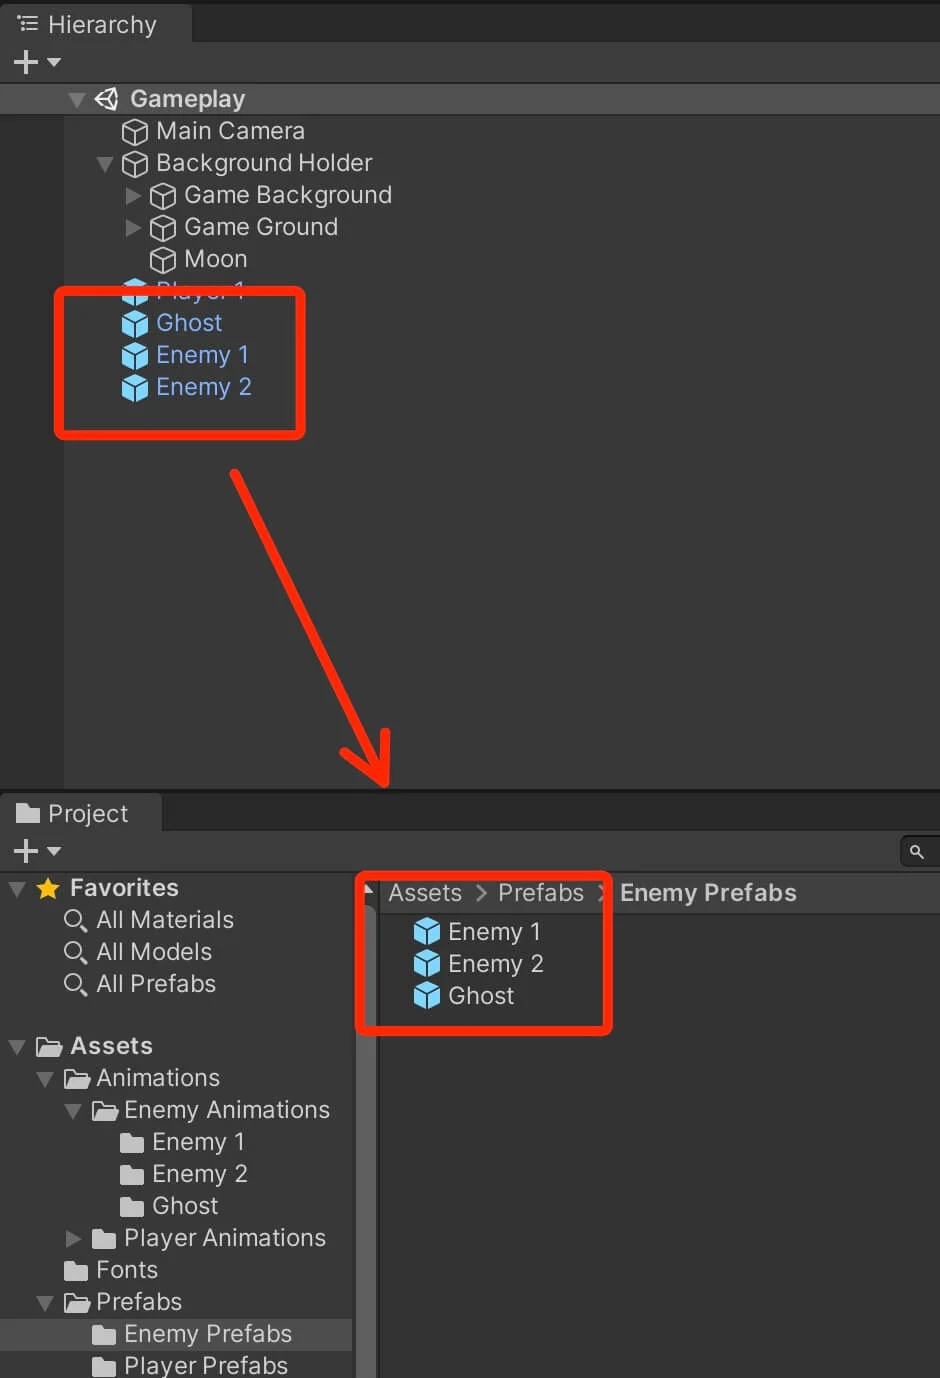Screen dimensions: 940x1378
Task: Expand the Player Animations folder
Action: tap(73, 1239)
